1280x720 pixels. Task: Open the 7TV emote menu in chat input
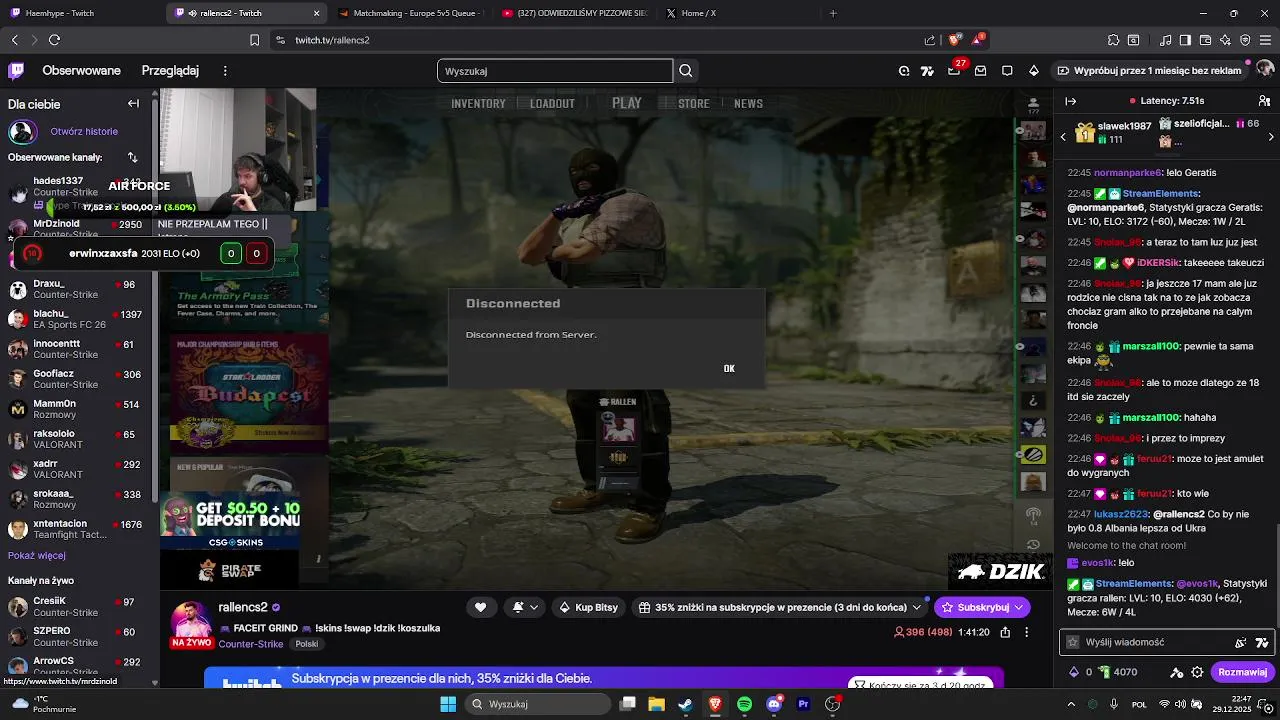click(1261, 642)
